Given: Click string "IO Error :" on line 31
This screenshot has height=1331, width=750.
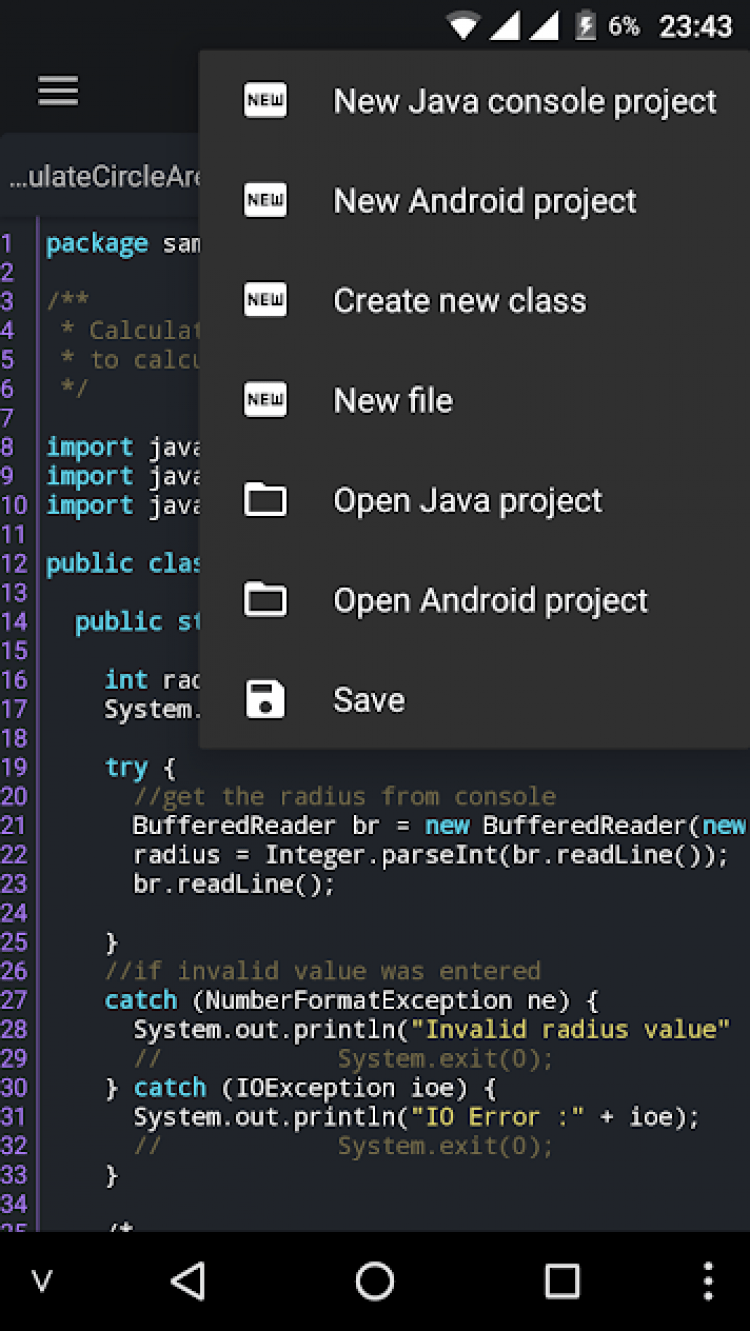Looking at the screenshot, I should point(498,1116).
